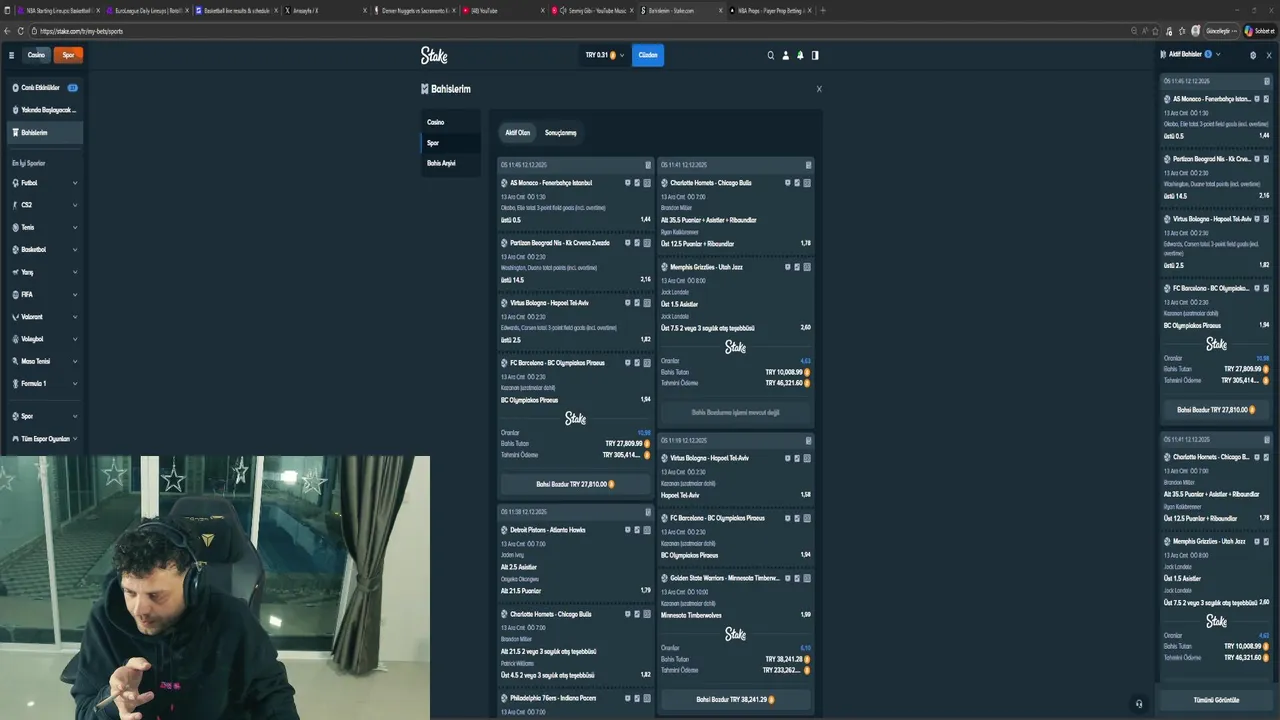
Task: Open the user profile icon
Action: 785,55
